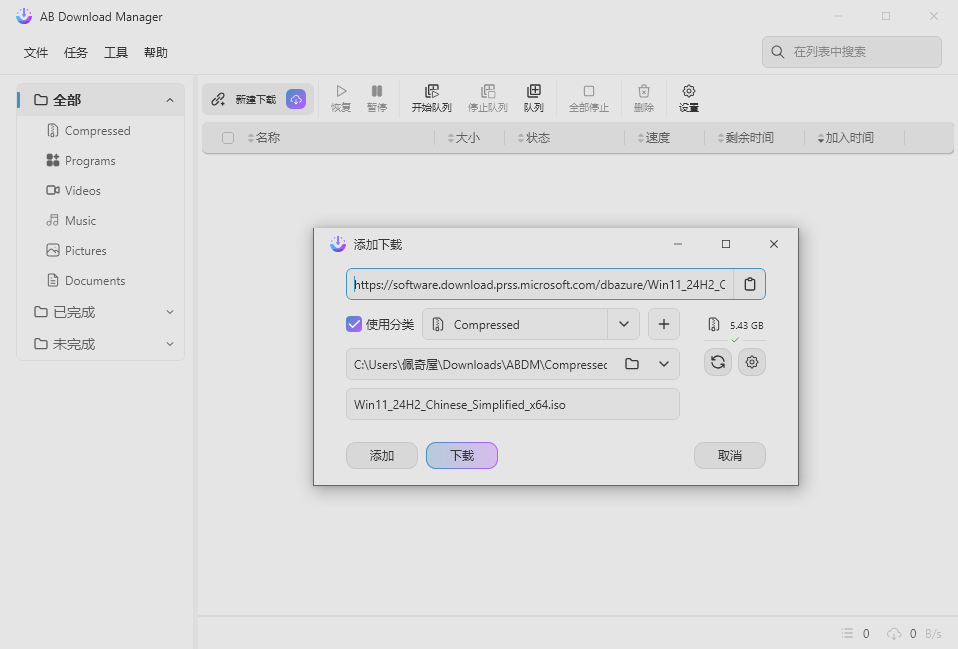Click the search in list field

point(852,52)
